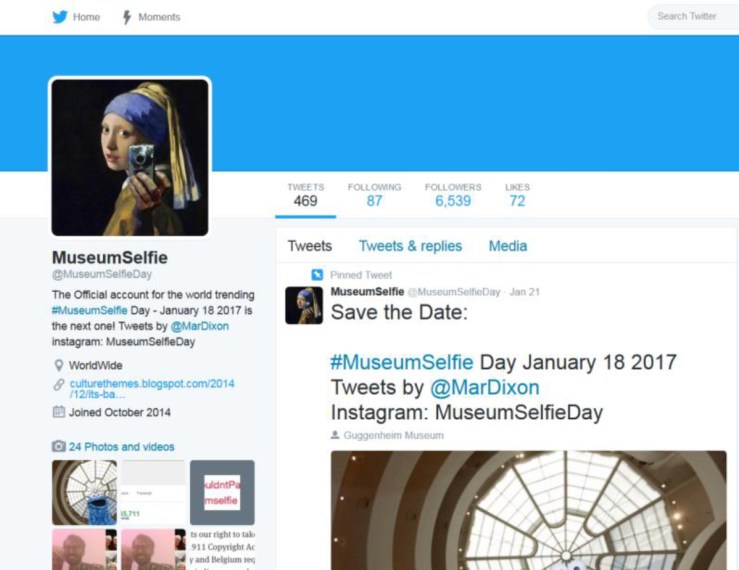This screenshot has width=739, height=570.
Task: Open the large MuseumSelfie profile picture
Action: 130,157
